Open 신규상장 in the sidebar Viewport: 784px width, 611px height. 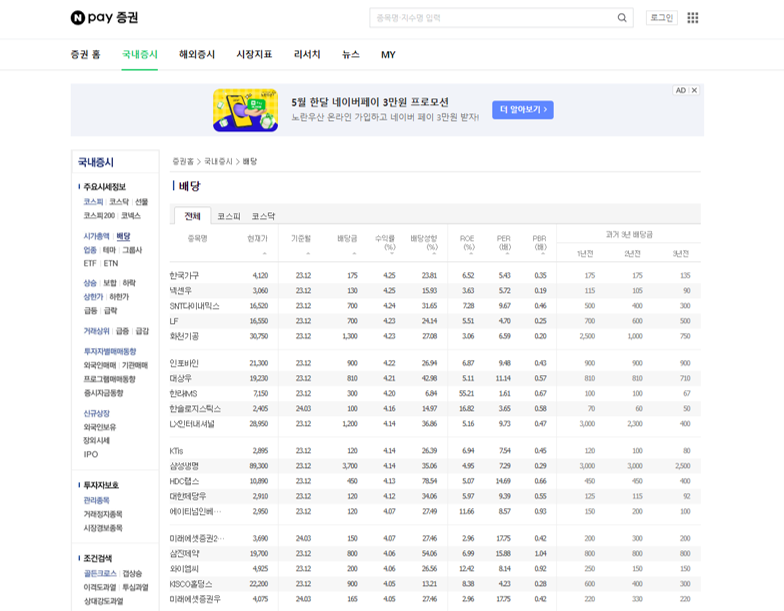96,414
